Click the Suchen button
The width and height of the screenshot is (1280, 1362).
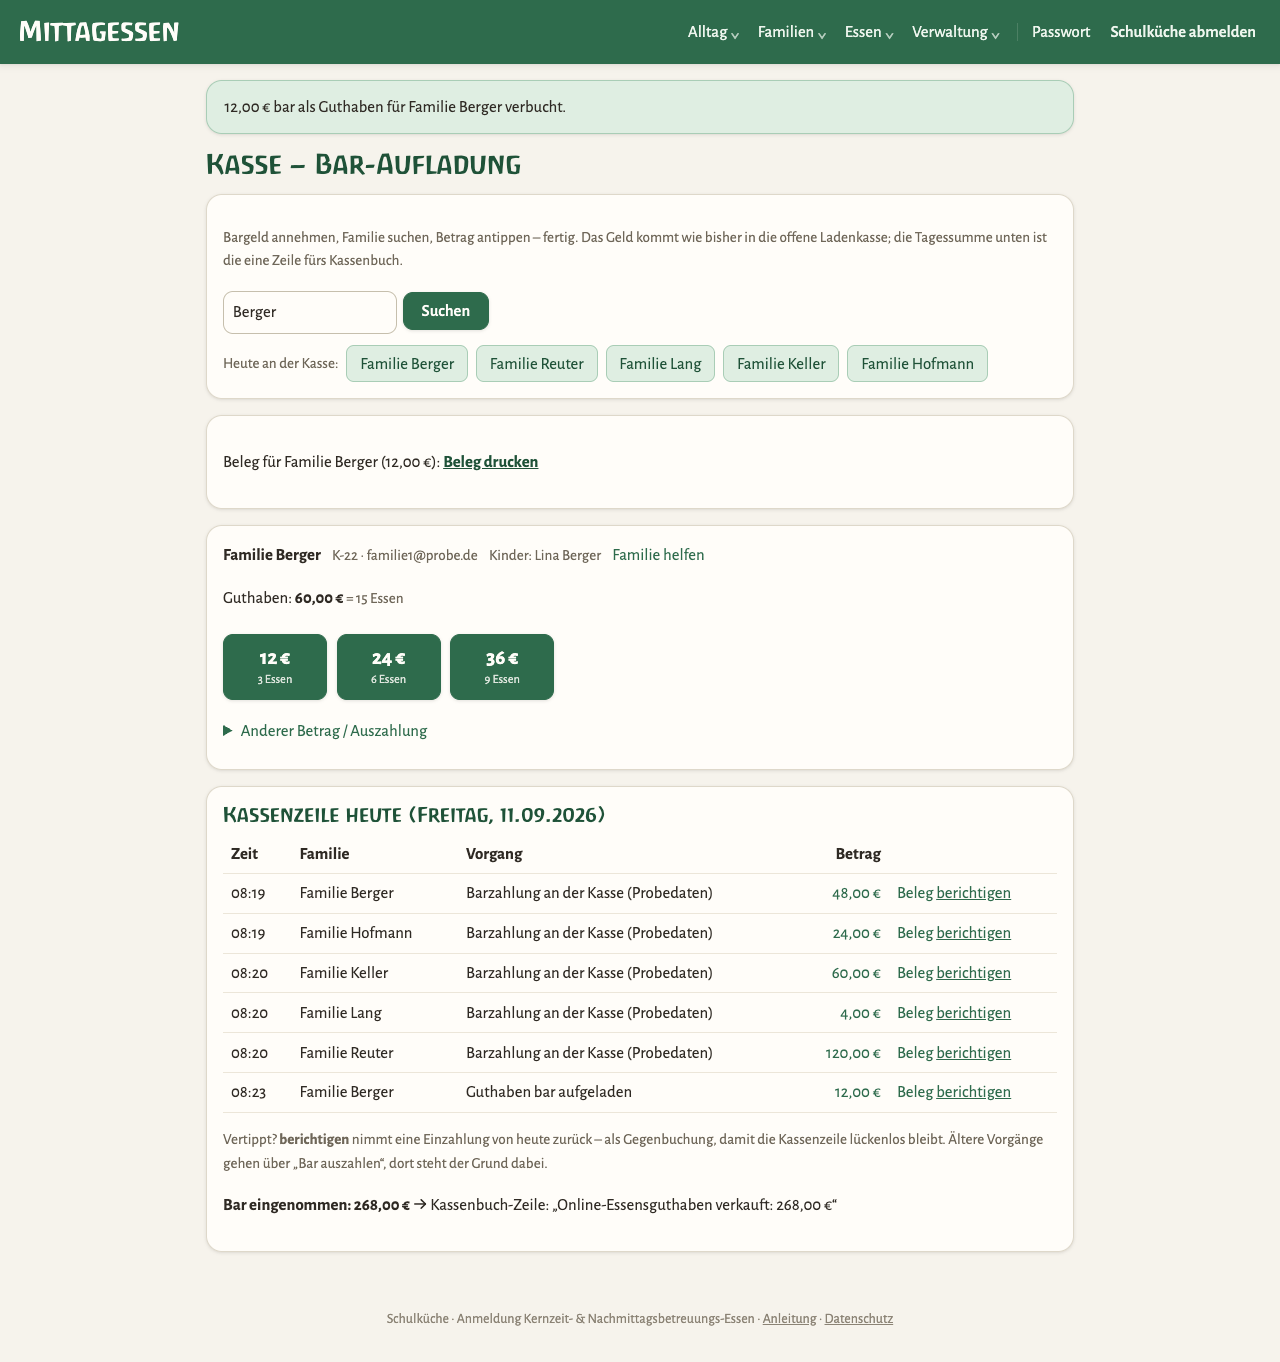tap(446, 311)
